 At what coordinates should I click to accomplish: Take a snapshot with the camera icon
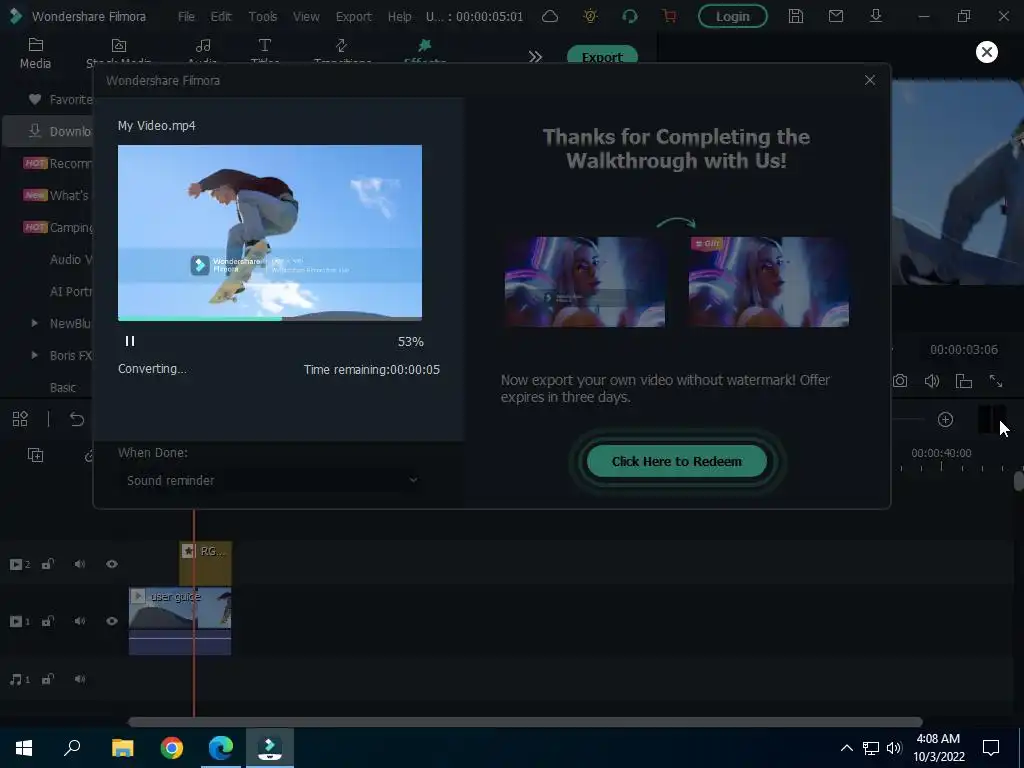[x=900, y=381]
